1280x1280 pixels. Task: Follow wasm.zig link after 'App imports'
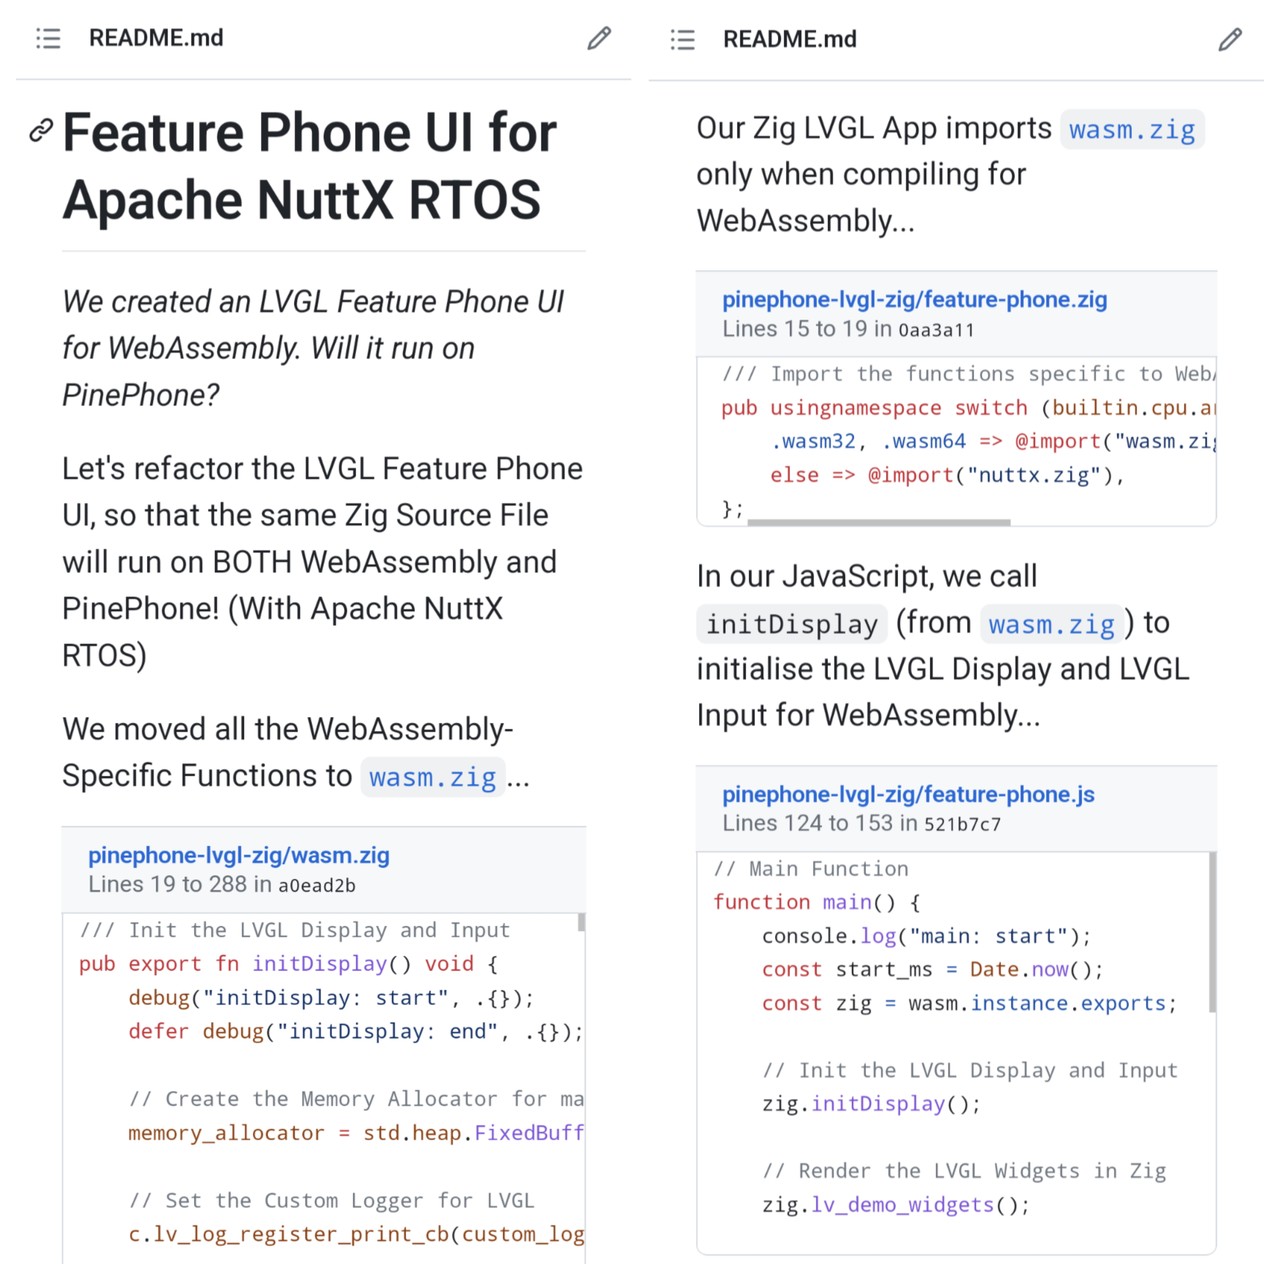1131,130
